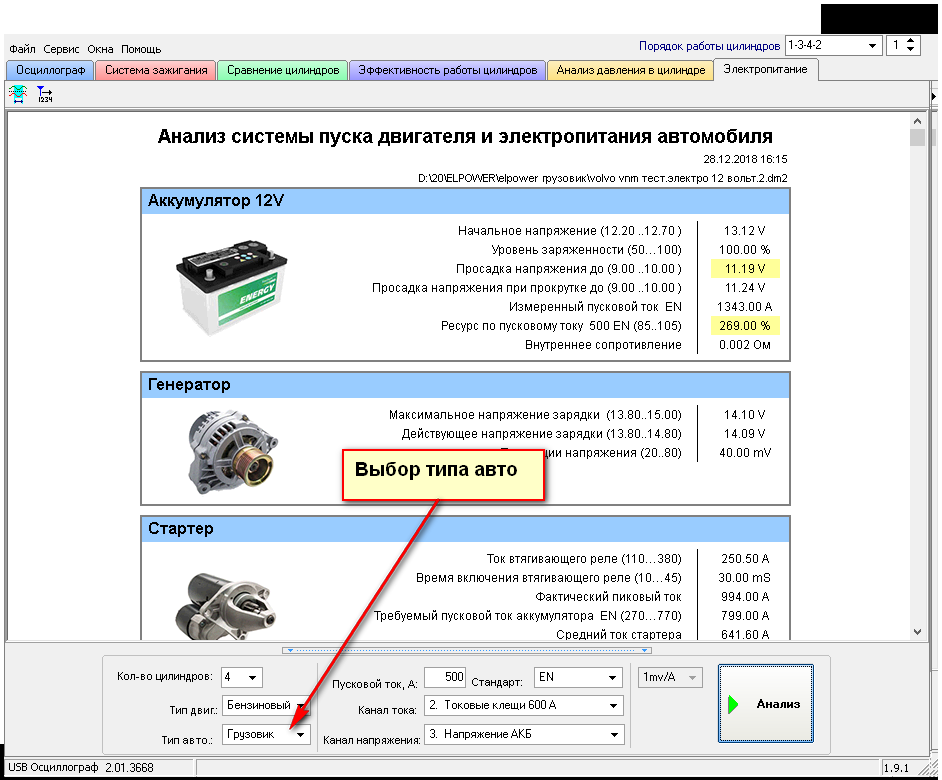Image resolution: width=942 pixels, height=780 pixels.
Task: Expand the cylinder firing order 1-3-4-2 dropdown
Action: point(872,46)
